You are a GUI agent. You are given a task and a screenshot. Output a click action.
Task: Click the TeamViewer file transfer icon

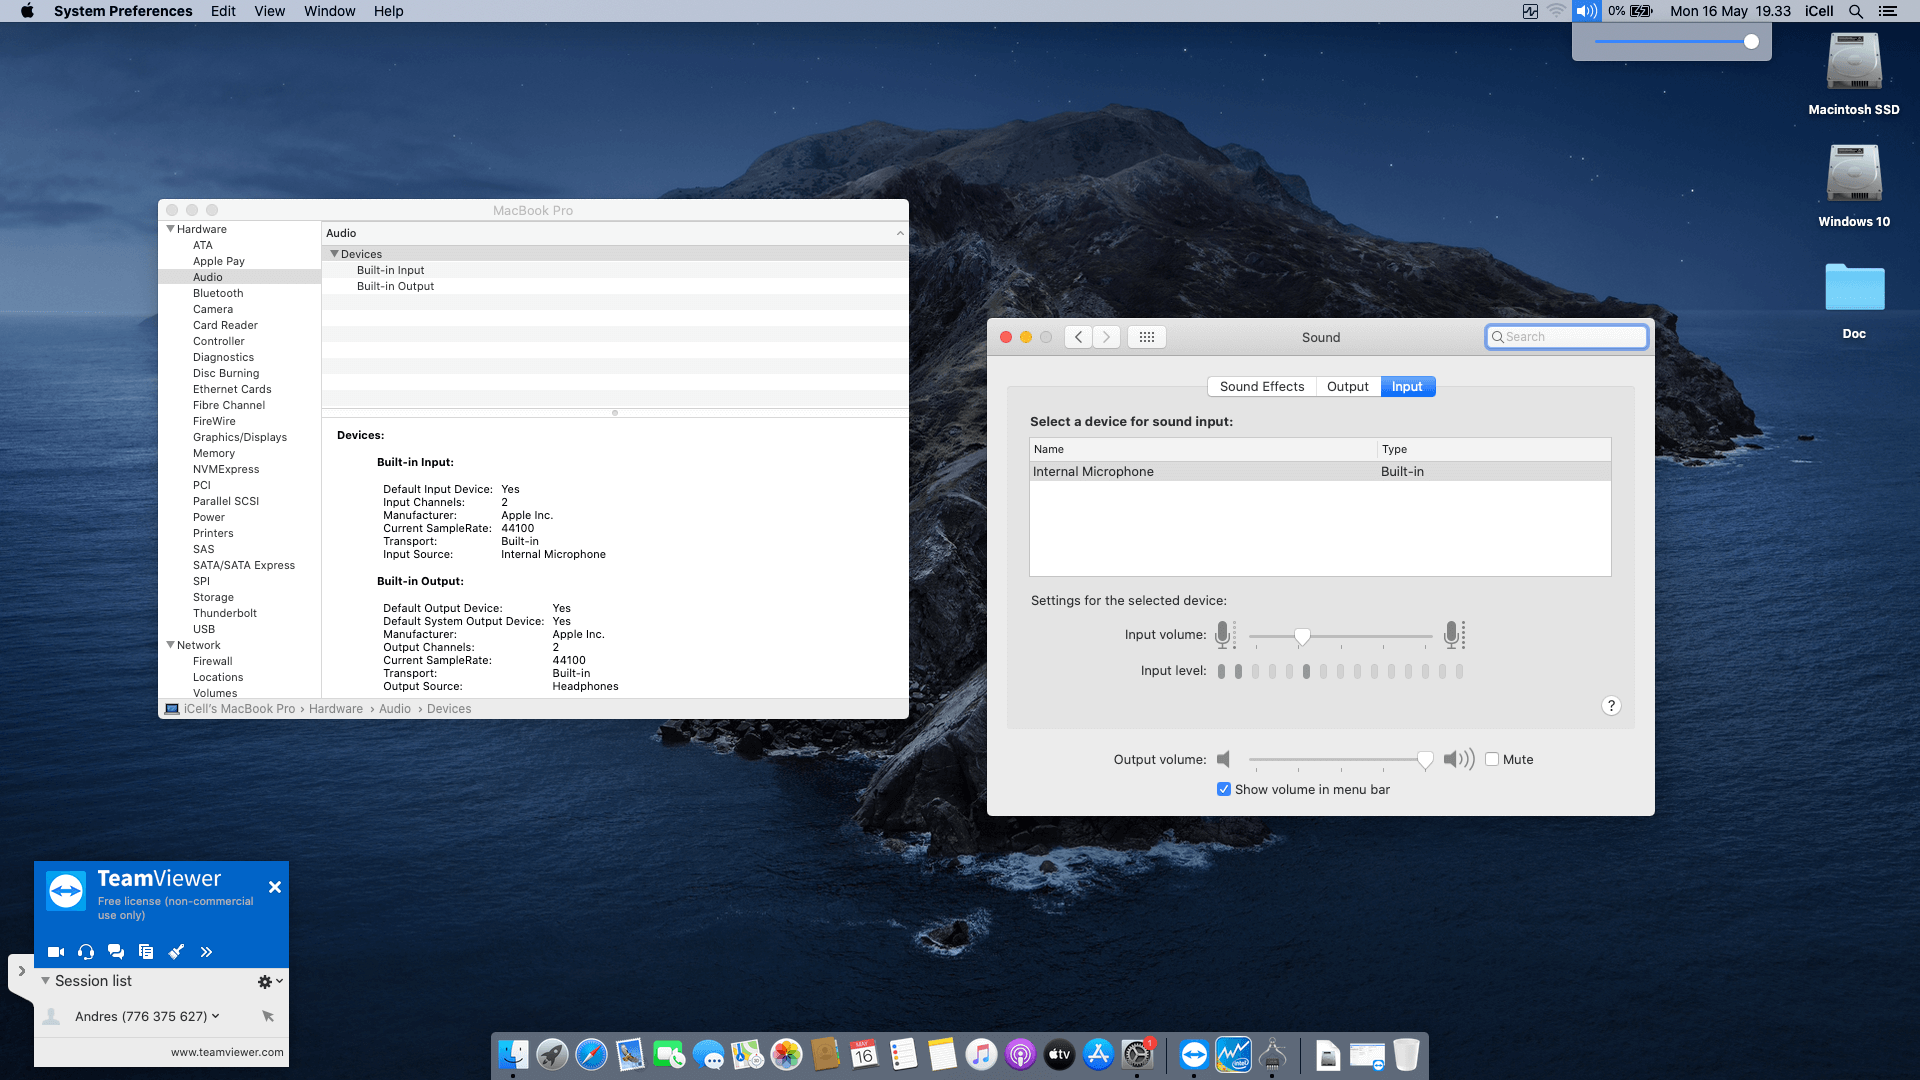click(x=146, y=952)
